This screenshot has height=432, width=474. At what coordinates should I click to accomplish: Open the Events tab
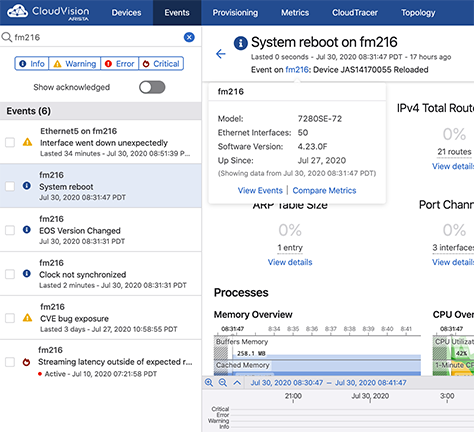(177, 13)
